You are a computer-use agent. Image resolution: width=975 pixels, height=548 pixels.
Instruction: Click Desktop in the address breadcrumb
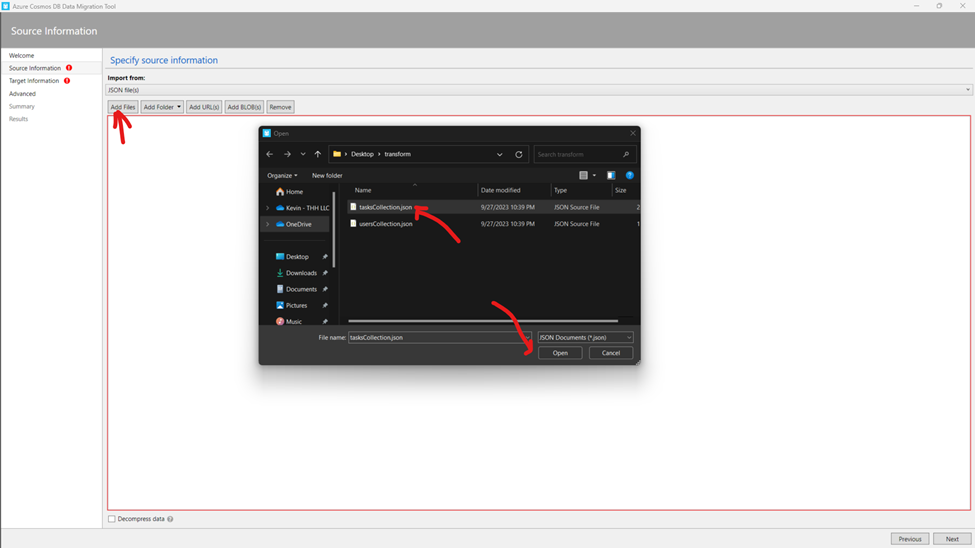(363, 154)
